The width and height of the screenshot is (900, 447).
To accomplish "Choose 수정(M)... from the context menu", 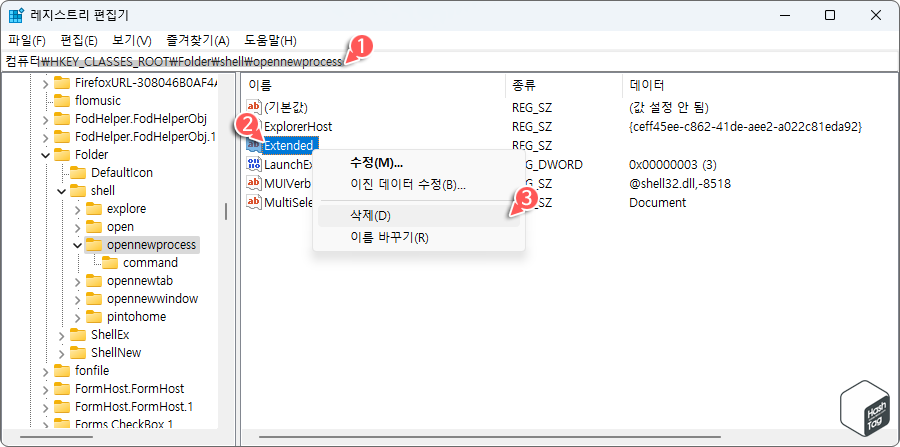I will [x=418, y=163].
